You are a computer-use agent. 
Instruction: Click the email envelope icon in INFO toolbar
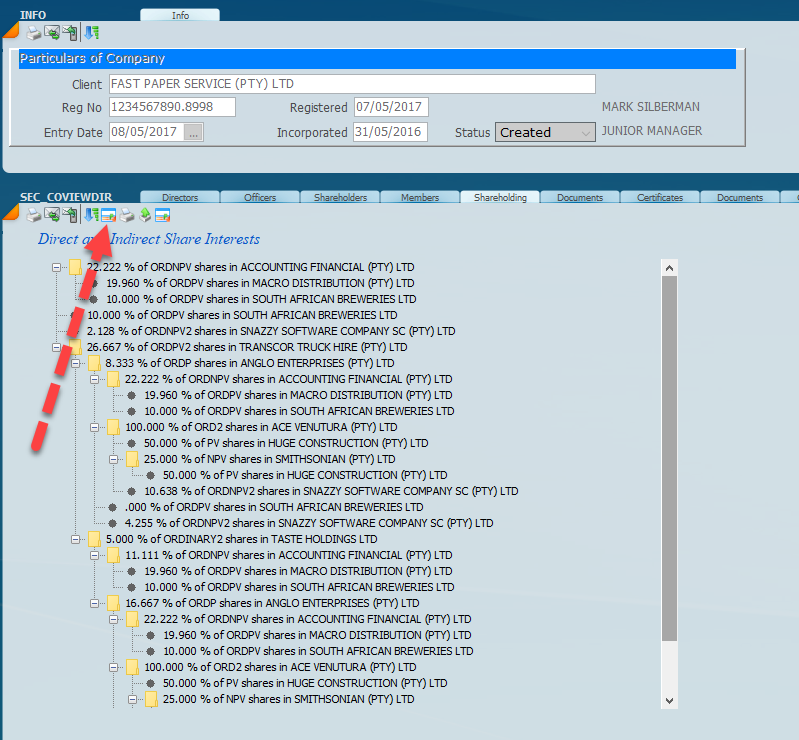51,33
